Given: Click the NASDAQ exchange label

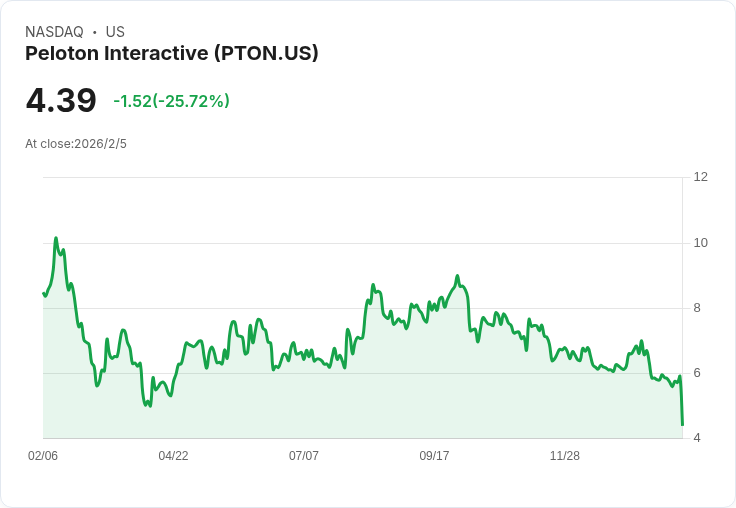Looking at the screenshot, I should [x=54, y=32].
